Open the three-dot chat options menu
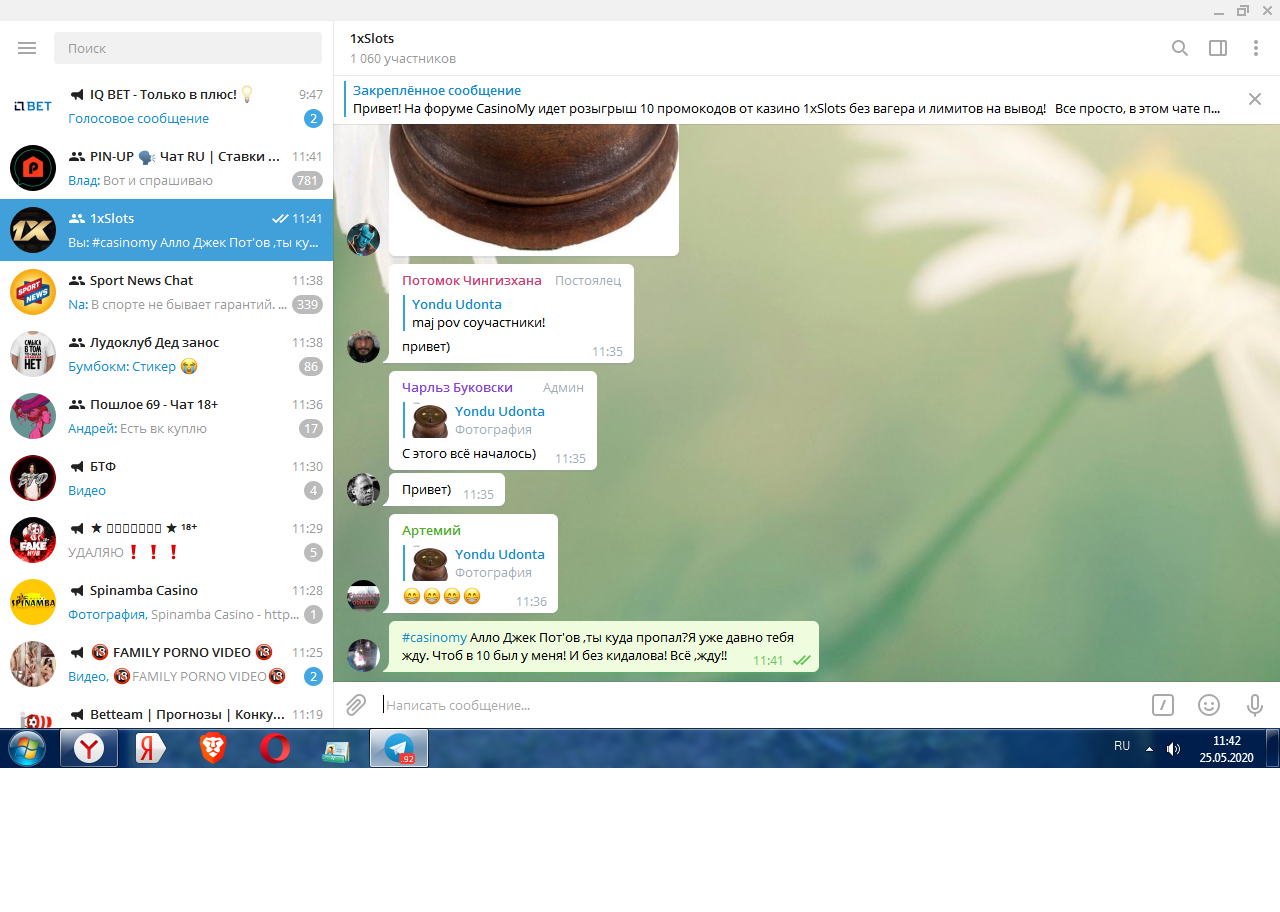Image resolution: width=1280 pixels, height=912 pixels. click(x=1256, y=48)
